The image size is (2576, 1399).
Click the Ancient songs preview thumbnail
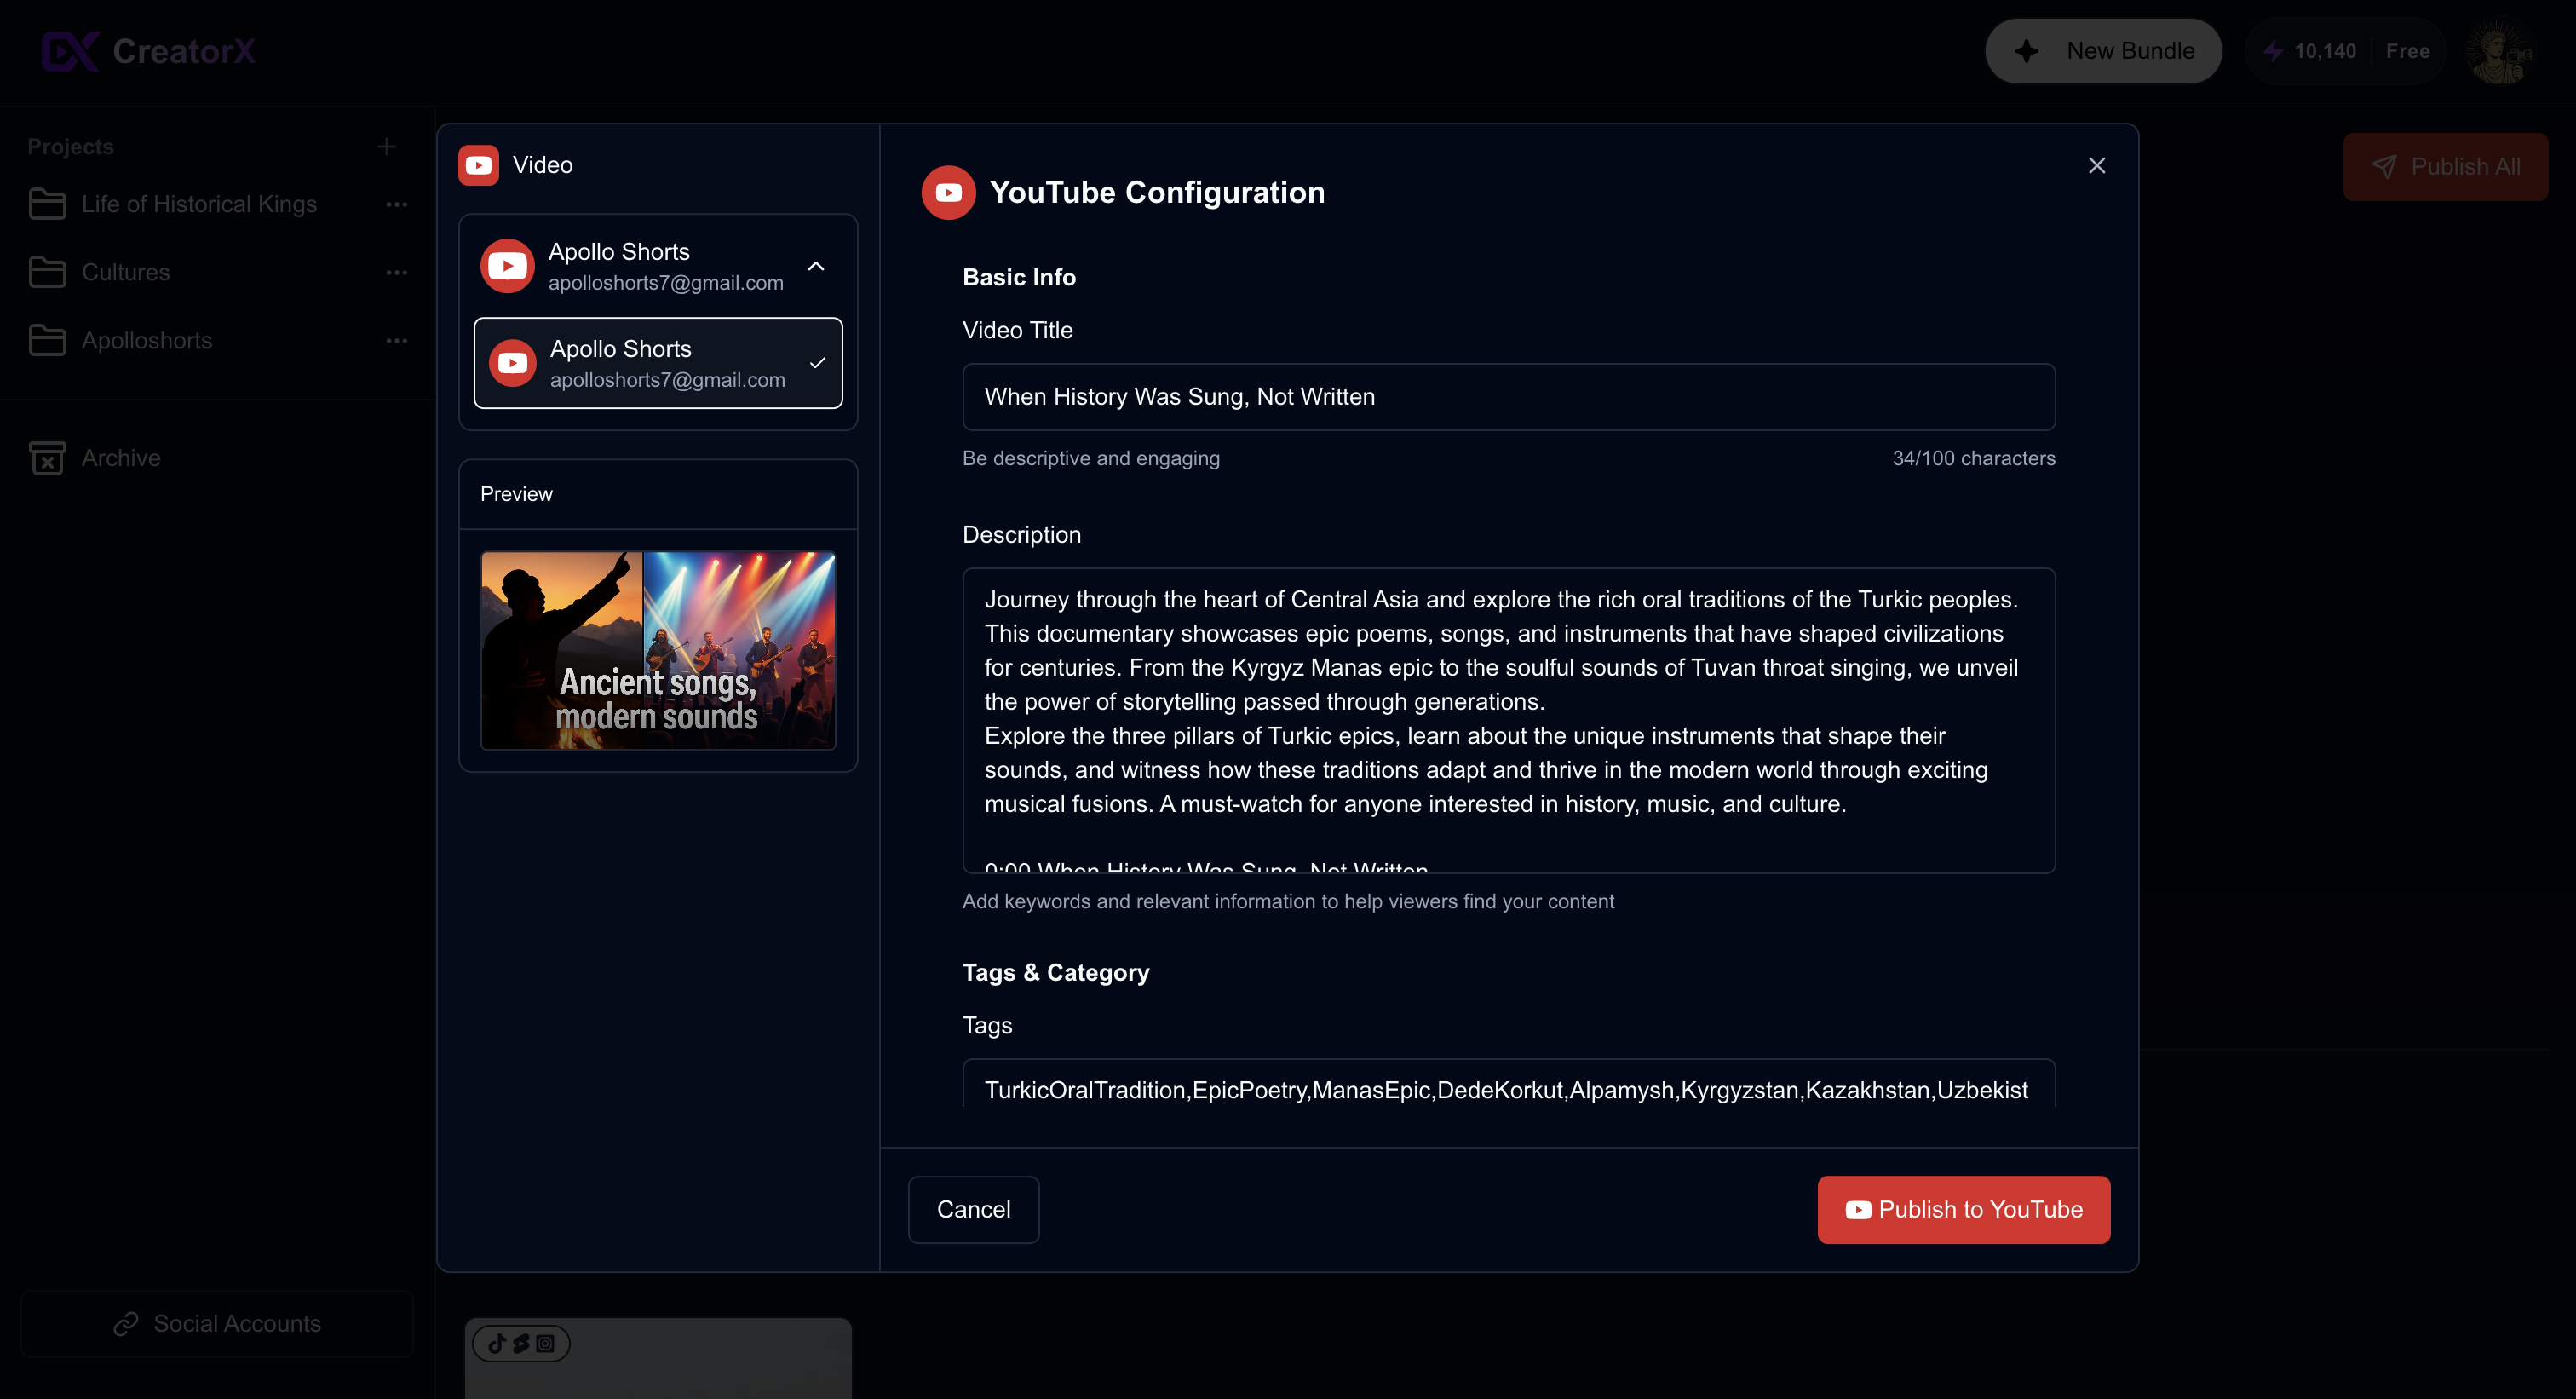[x=657, y=650]
